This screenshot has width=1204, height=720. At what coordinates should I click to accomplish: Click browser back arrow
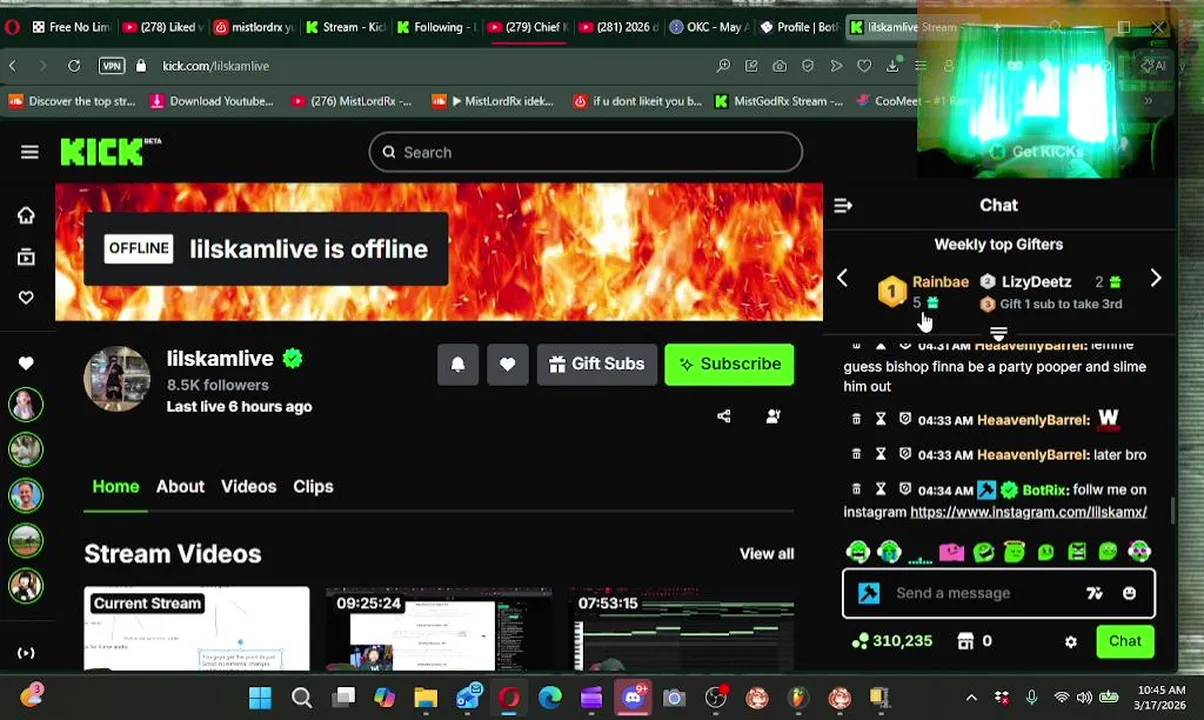coord(12,66)
